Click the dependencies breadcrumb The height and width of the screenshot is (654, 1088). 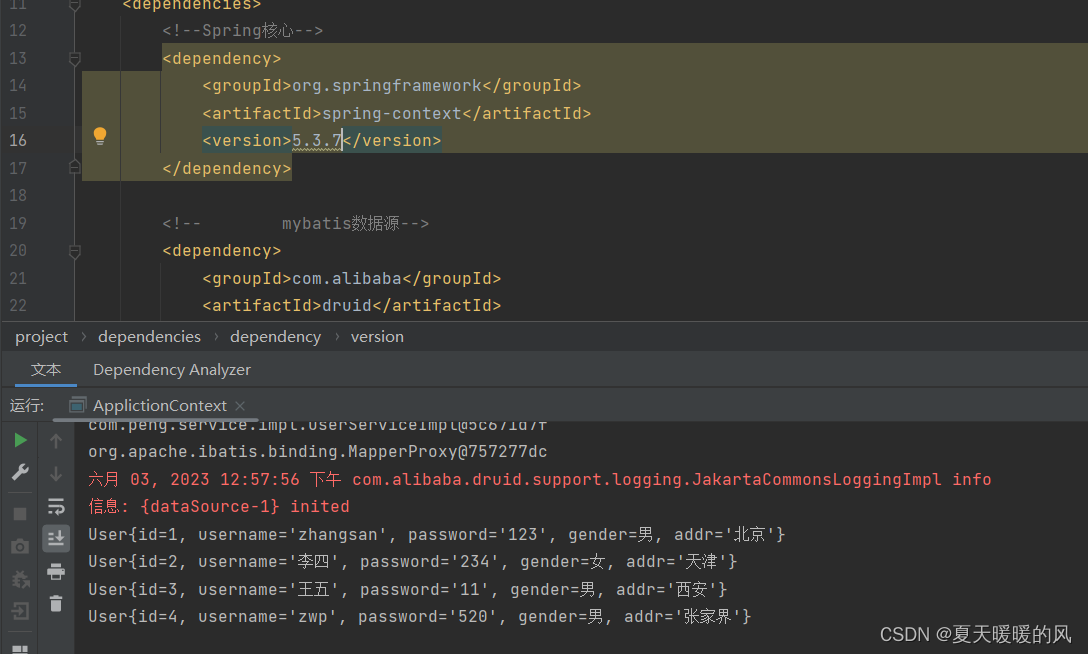(149, 337)
